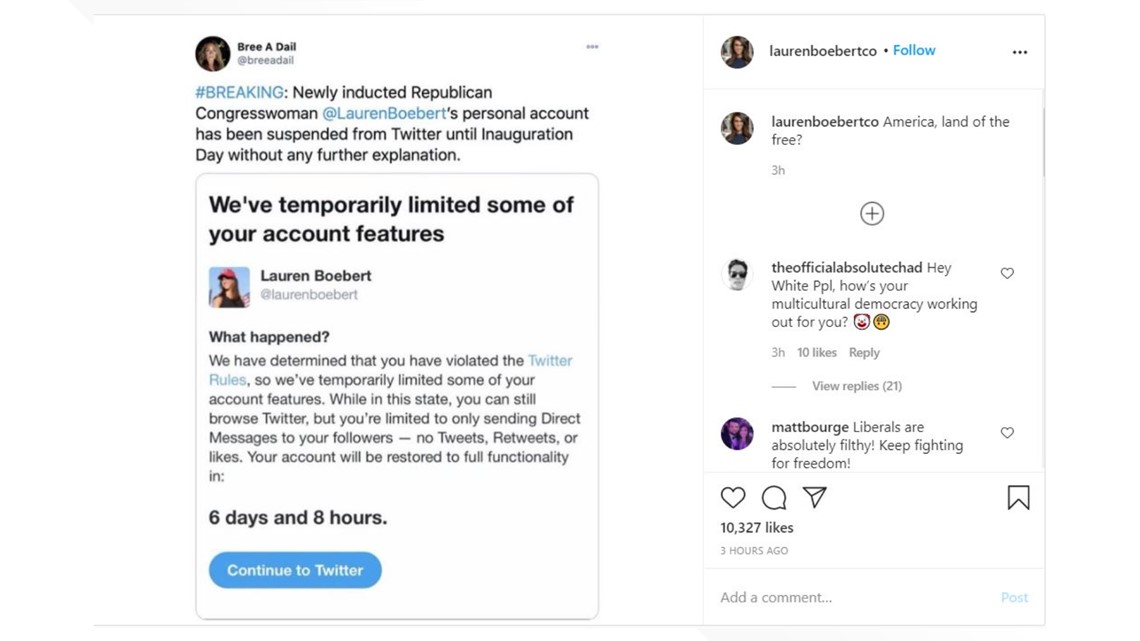The image size is (1140, 641).
Task: Open mattbourge's profile avatar
Action: pyautogui.click(x=736, y=434)
